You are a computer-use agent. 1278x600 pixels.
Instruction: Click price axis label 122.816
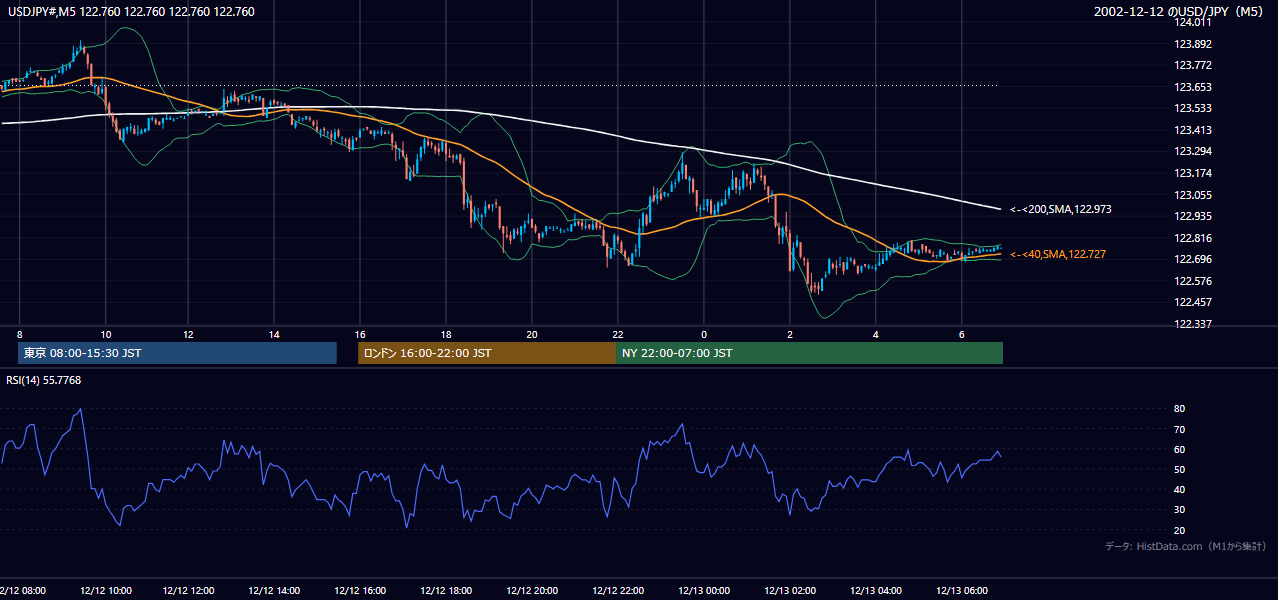pyautogui.click(x=1194, y=238)
